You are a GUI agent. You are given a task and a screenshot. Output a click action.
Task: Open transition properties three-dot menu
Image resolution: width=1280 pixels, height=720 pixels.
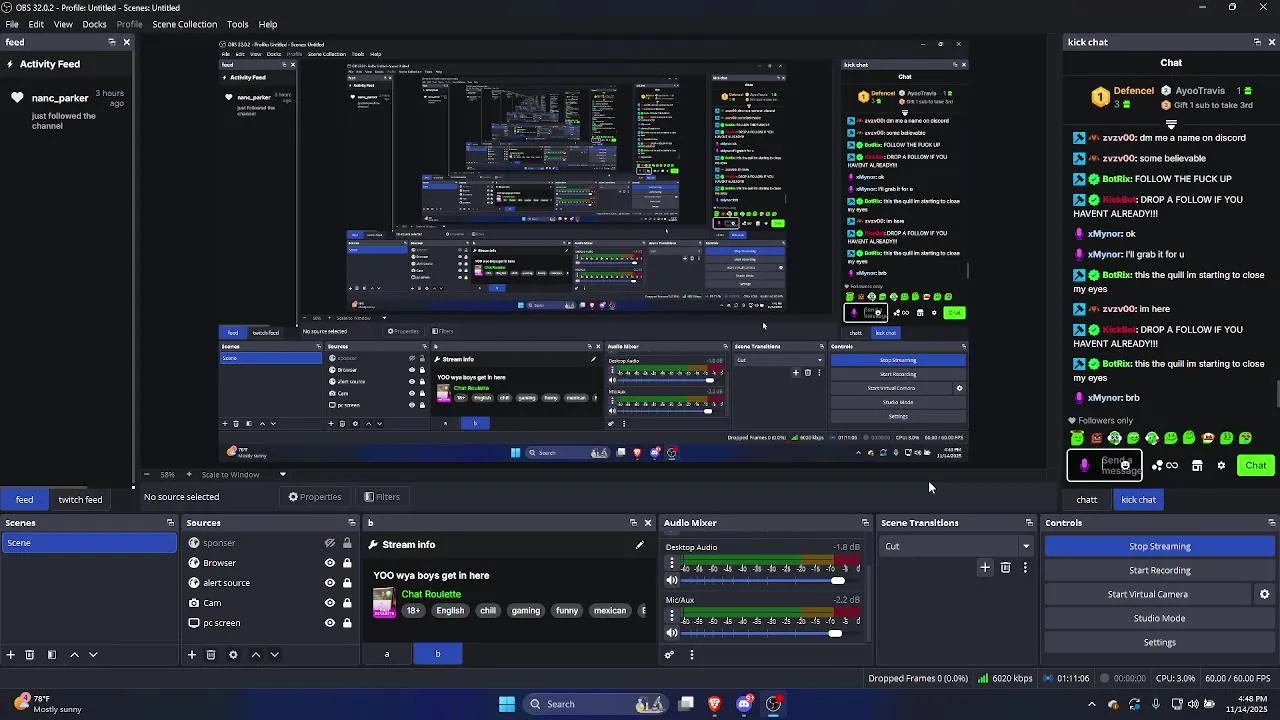1025,568
